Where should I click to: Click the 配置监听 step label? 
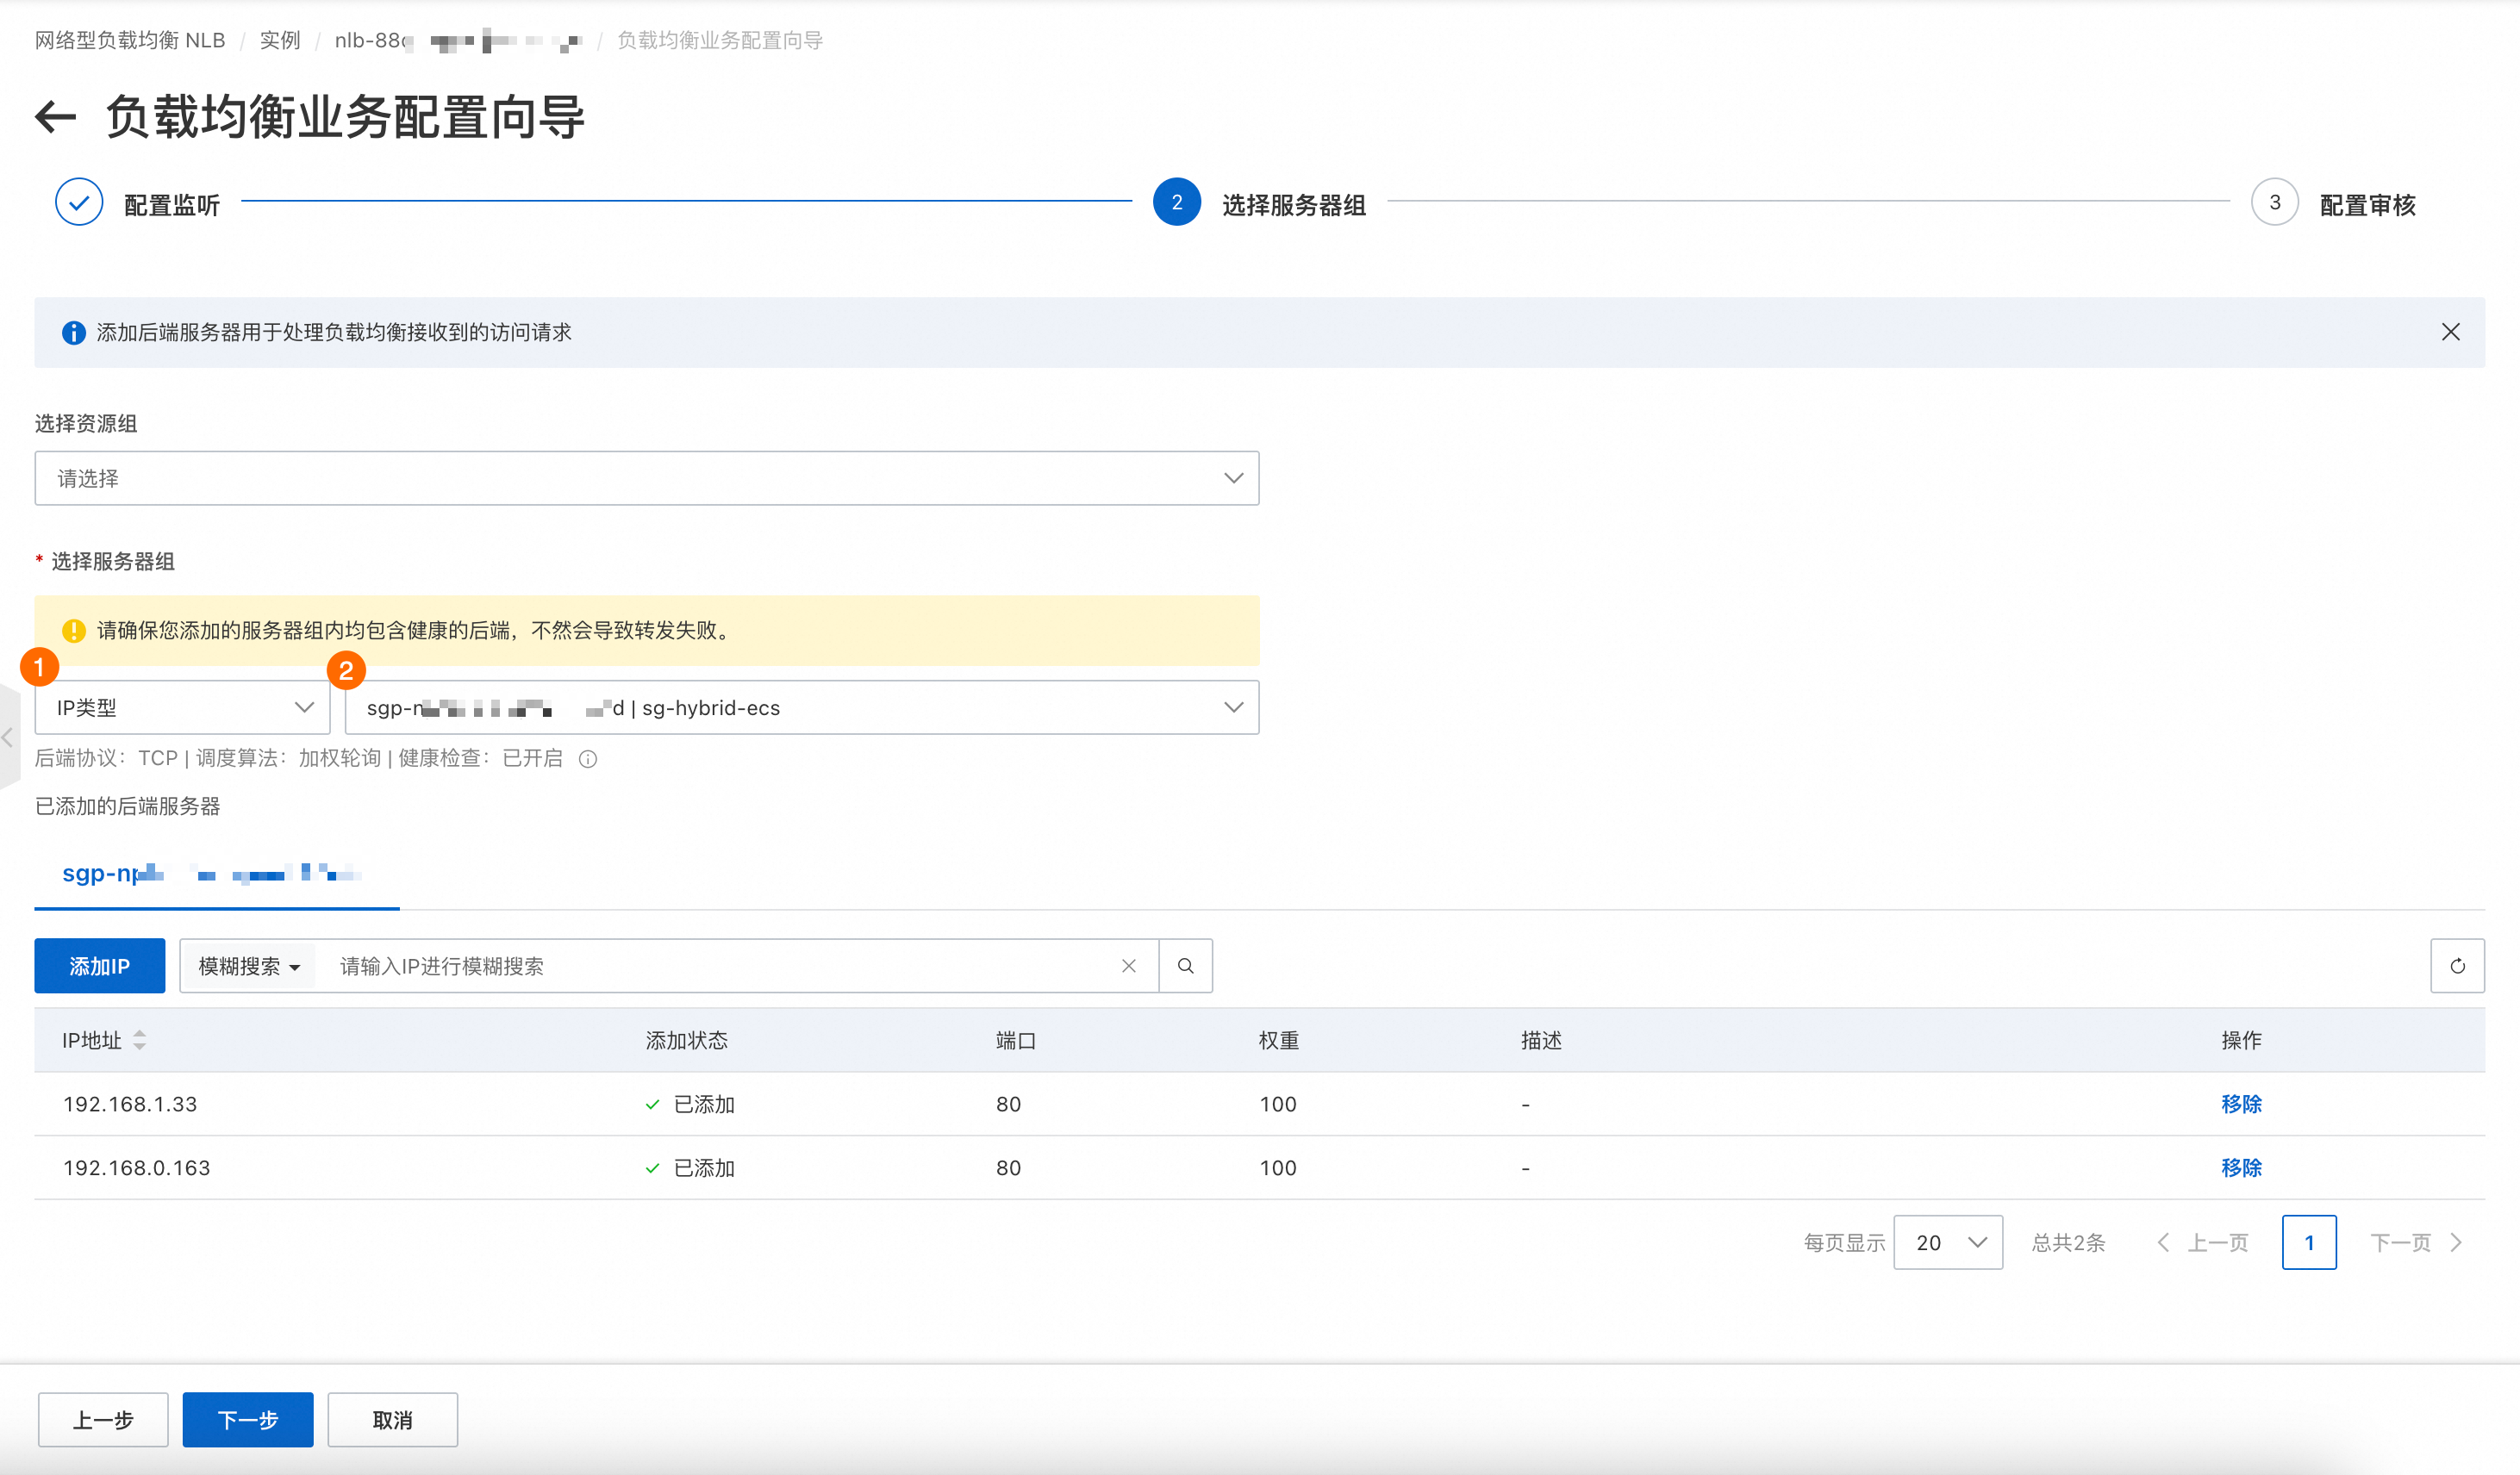point(172,205)
